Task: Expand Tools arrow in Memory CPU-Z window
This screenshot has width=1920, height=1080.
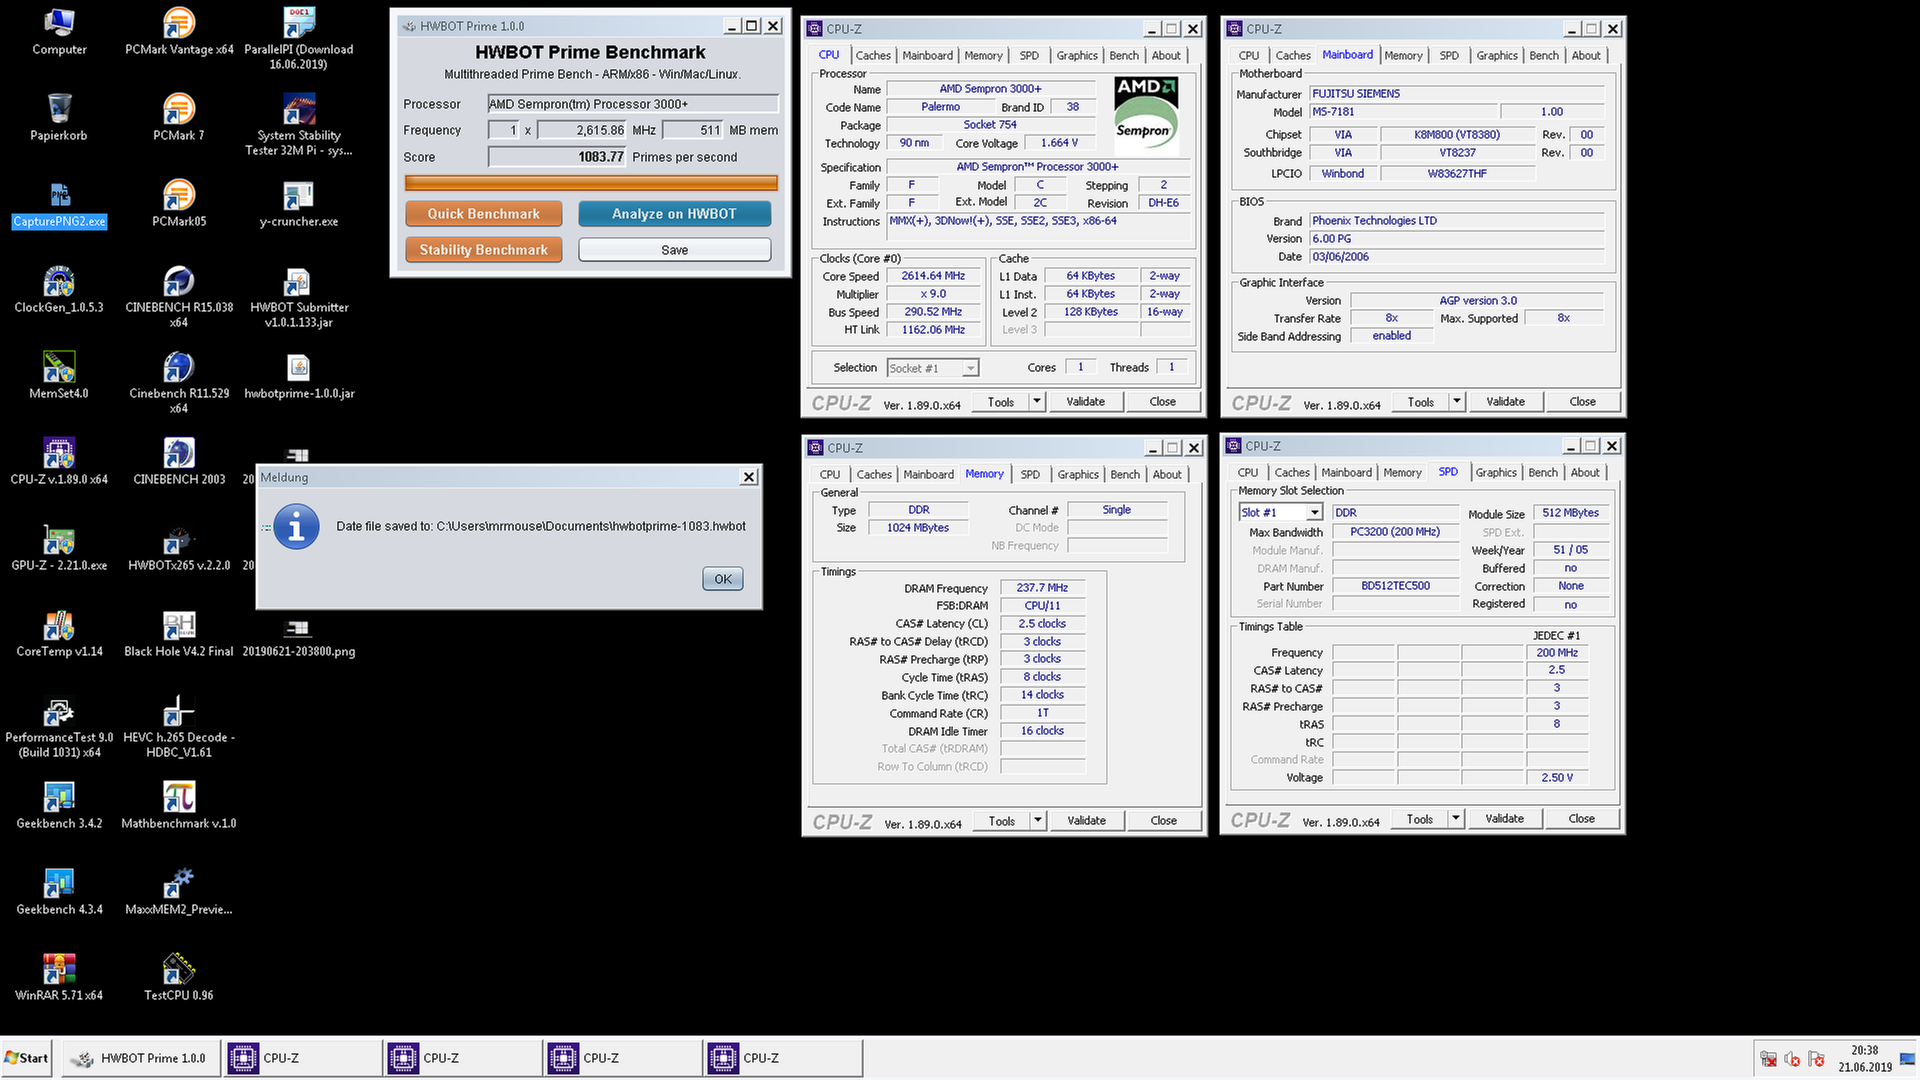Action: pos(1038,820)
